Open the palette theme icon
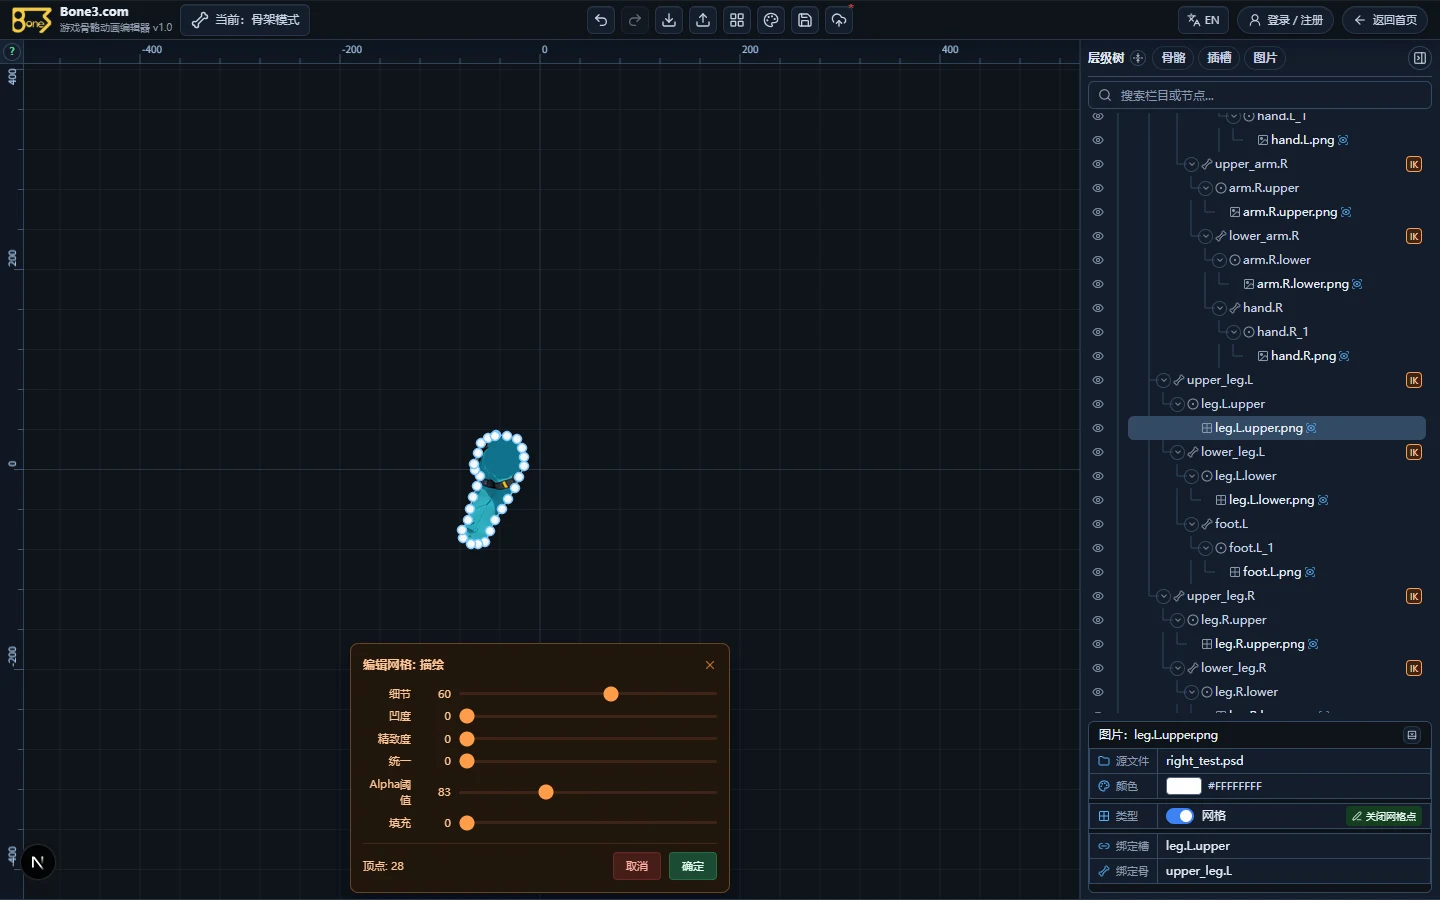The height and width of the screenshot is (900, 1440). pos(771,20)
